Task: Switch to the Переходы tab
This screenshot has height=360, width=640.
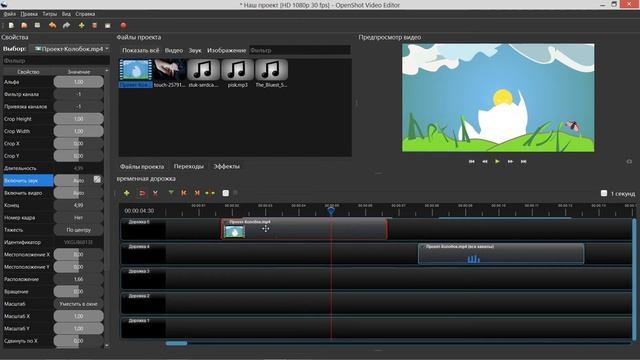Action: click(x=189, y=167)
